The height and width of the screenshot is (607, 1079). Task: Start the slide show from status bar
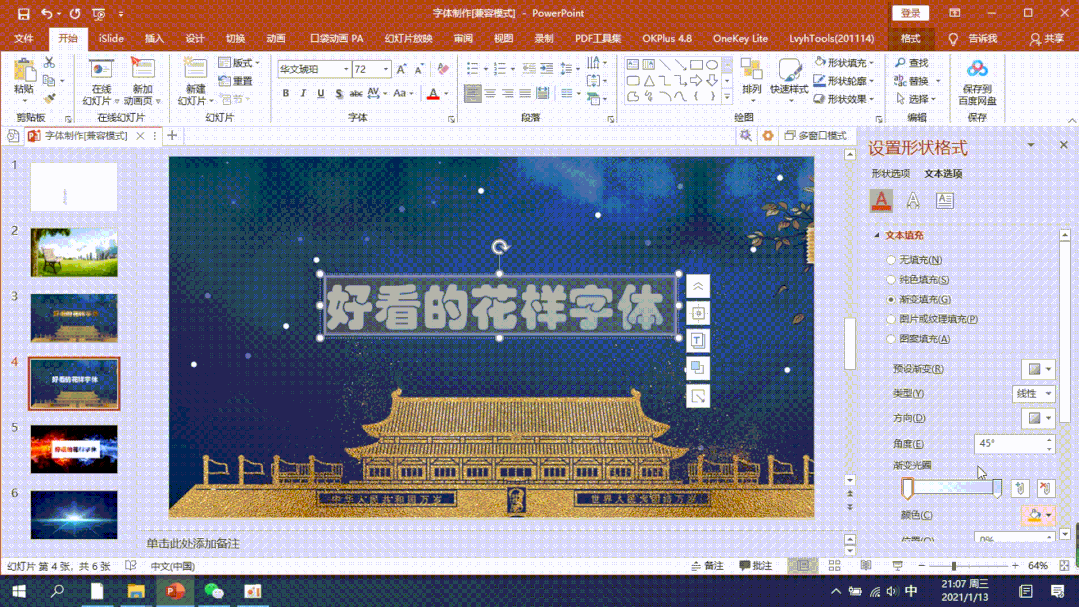(897, 566)
